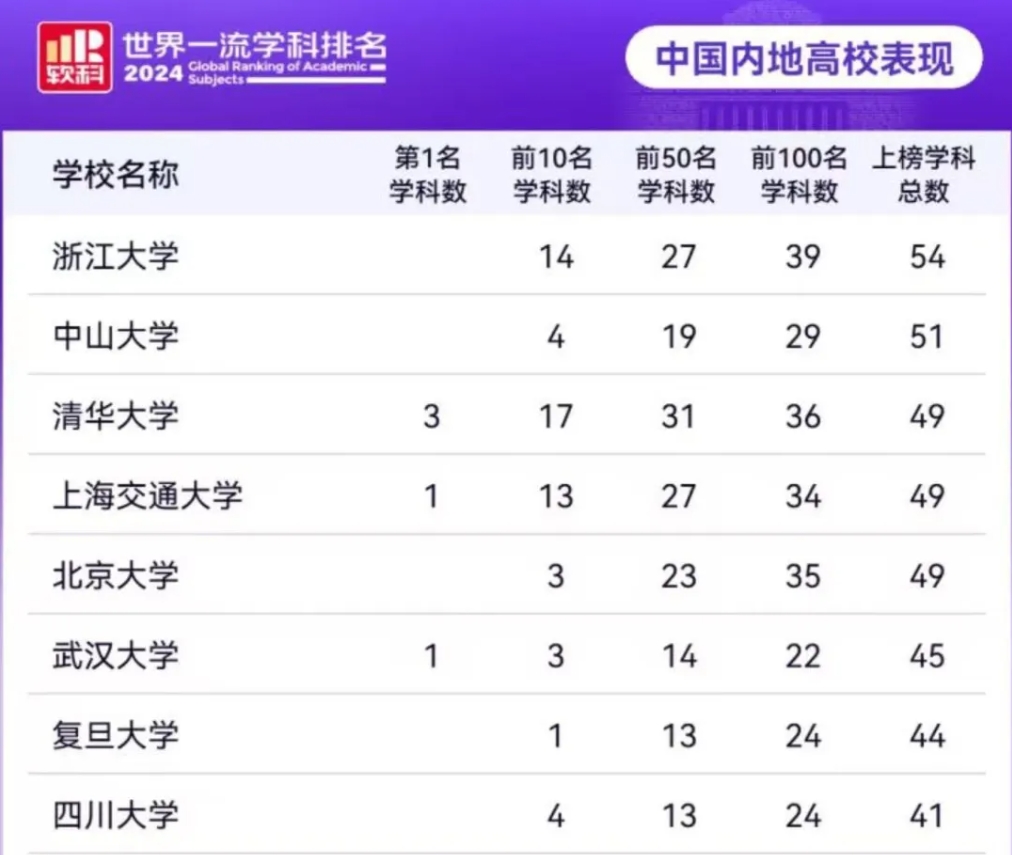The width and height of the screenshot is (1012, 855).
Task: Open the 四川大学 row
Action: point(507,815)
